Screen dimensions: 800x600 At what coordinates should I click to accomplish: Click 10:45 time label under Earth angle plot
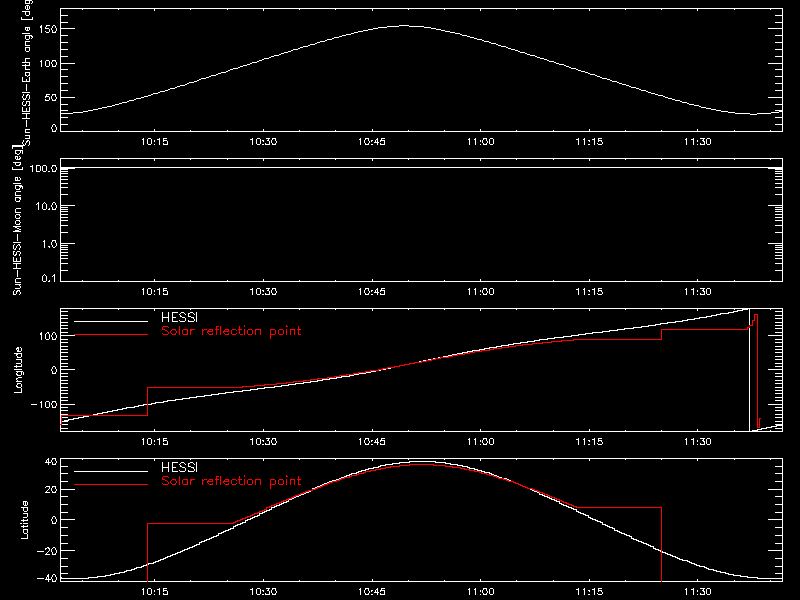tap(372, 142)
